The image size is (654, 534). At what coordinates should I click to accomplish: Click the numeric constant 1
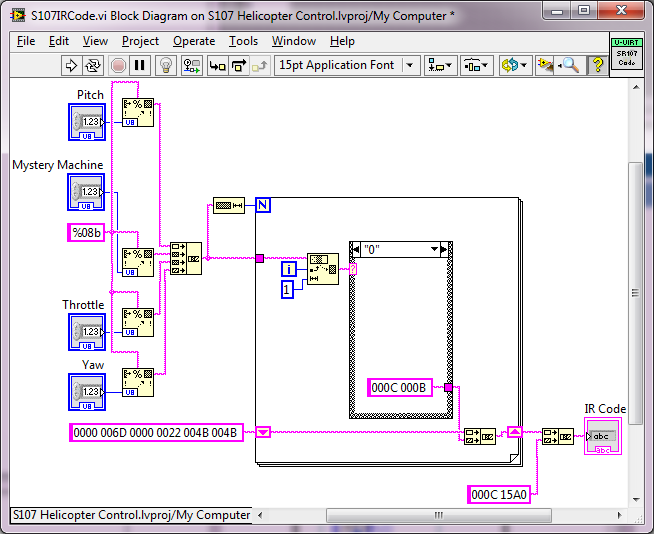tap(287, 290)
